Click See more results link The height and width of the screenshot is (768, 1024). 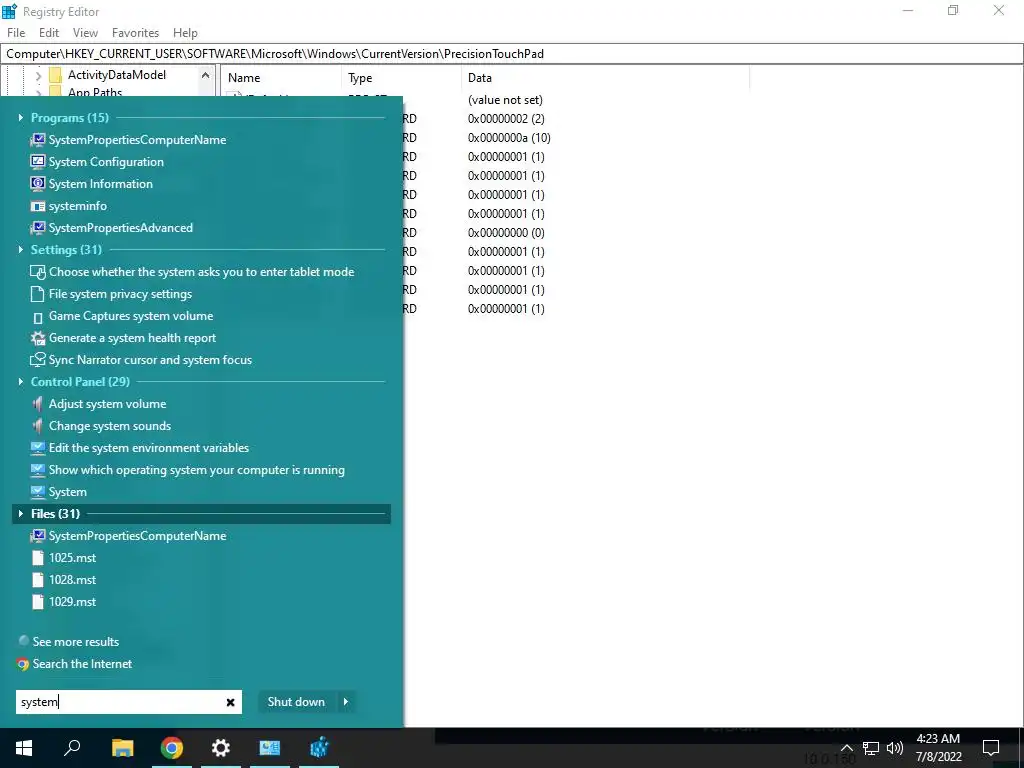pos(76,642)
